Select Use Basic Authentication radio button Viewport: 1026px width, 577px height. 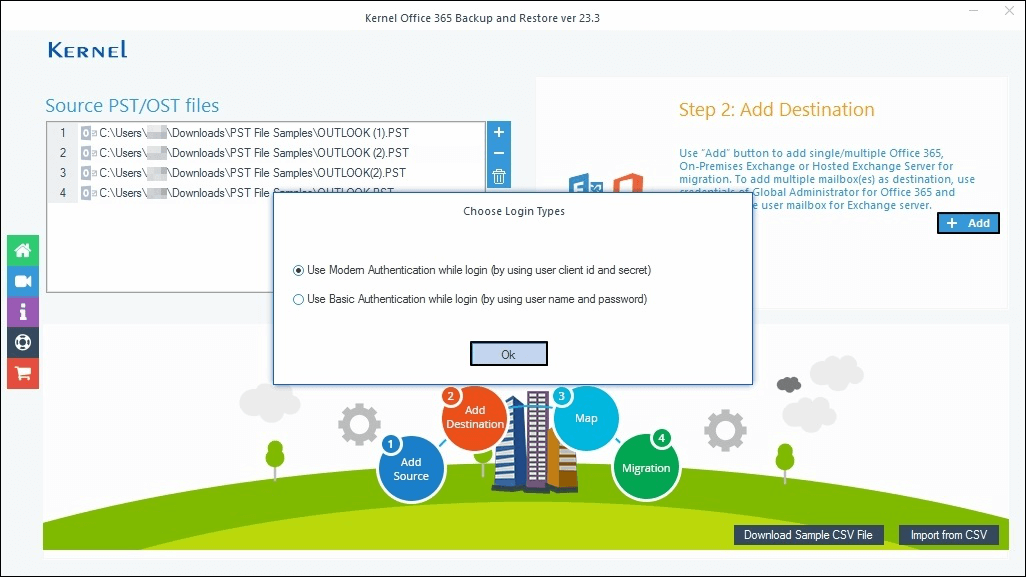tap(298, 300)
